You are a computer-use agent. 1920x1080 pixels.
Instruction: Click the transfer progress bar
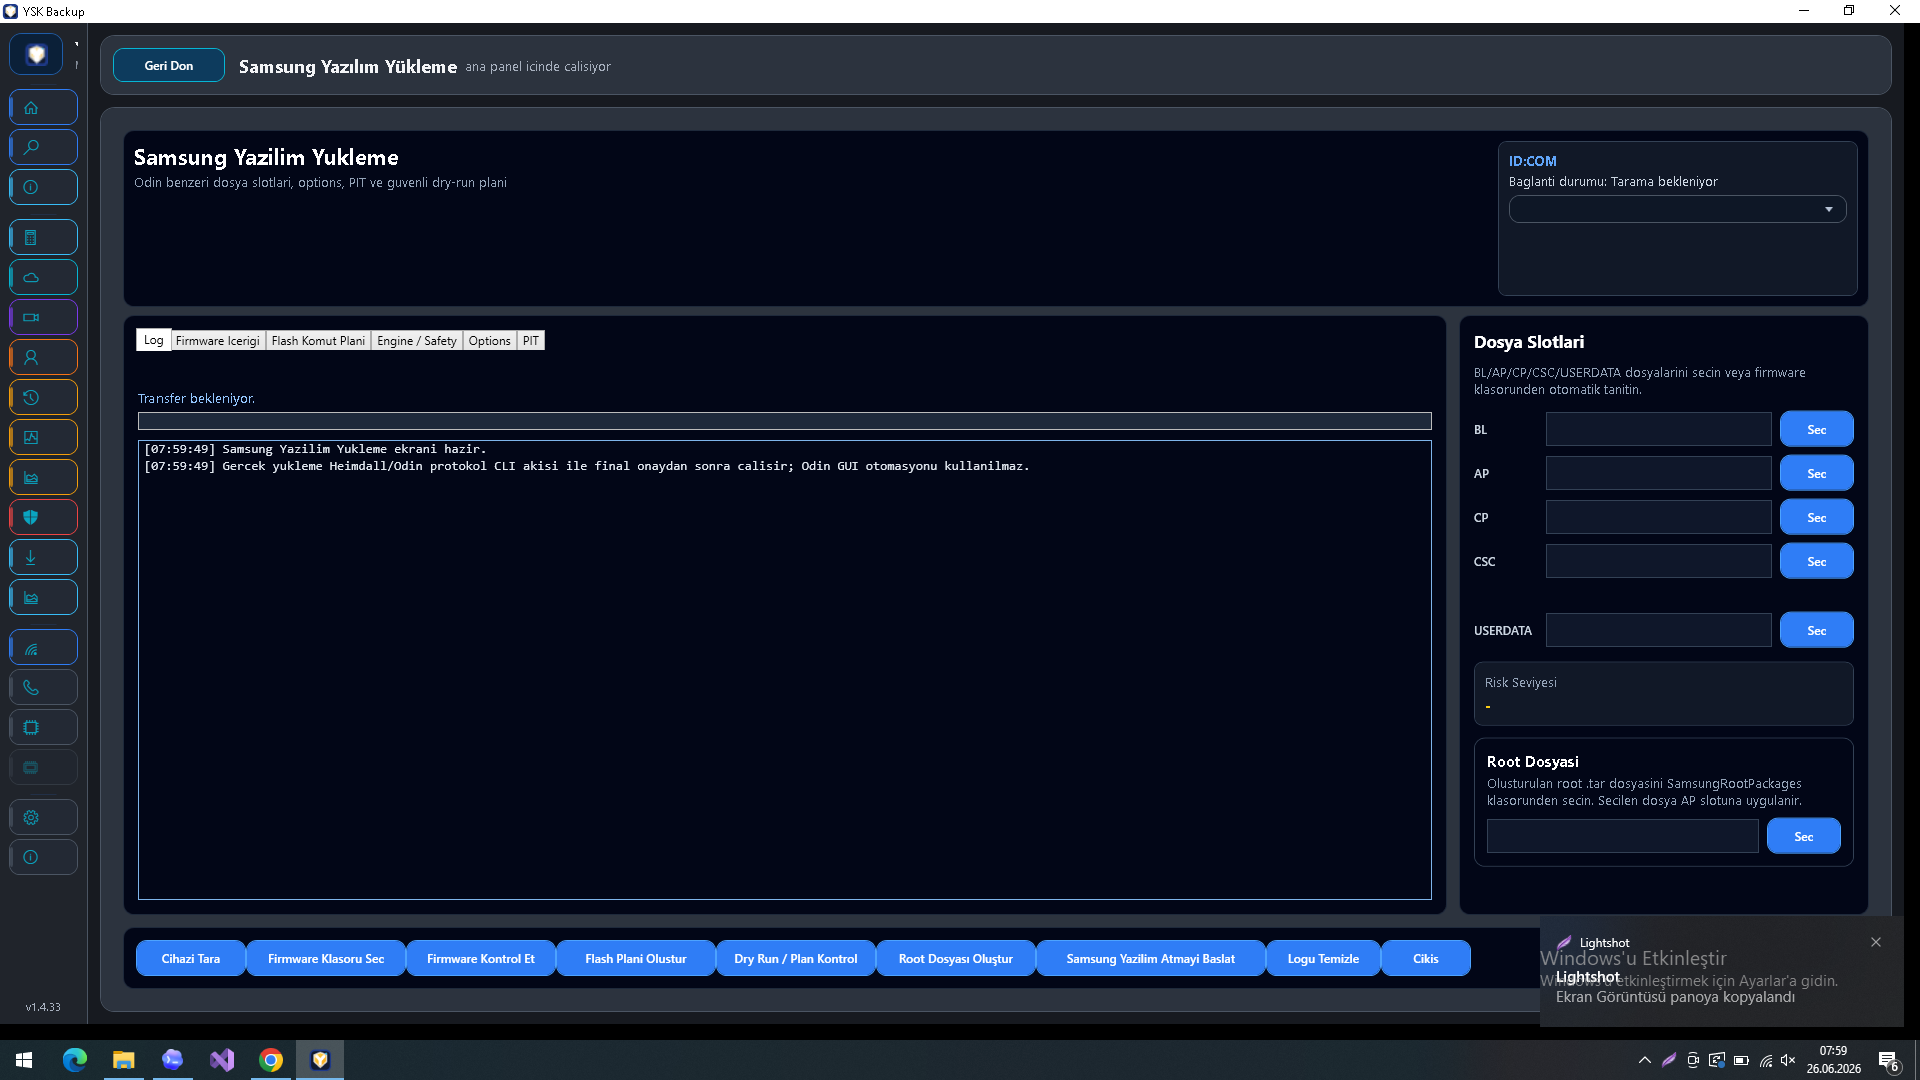pos(785,421)
